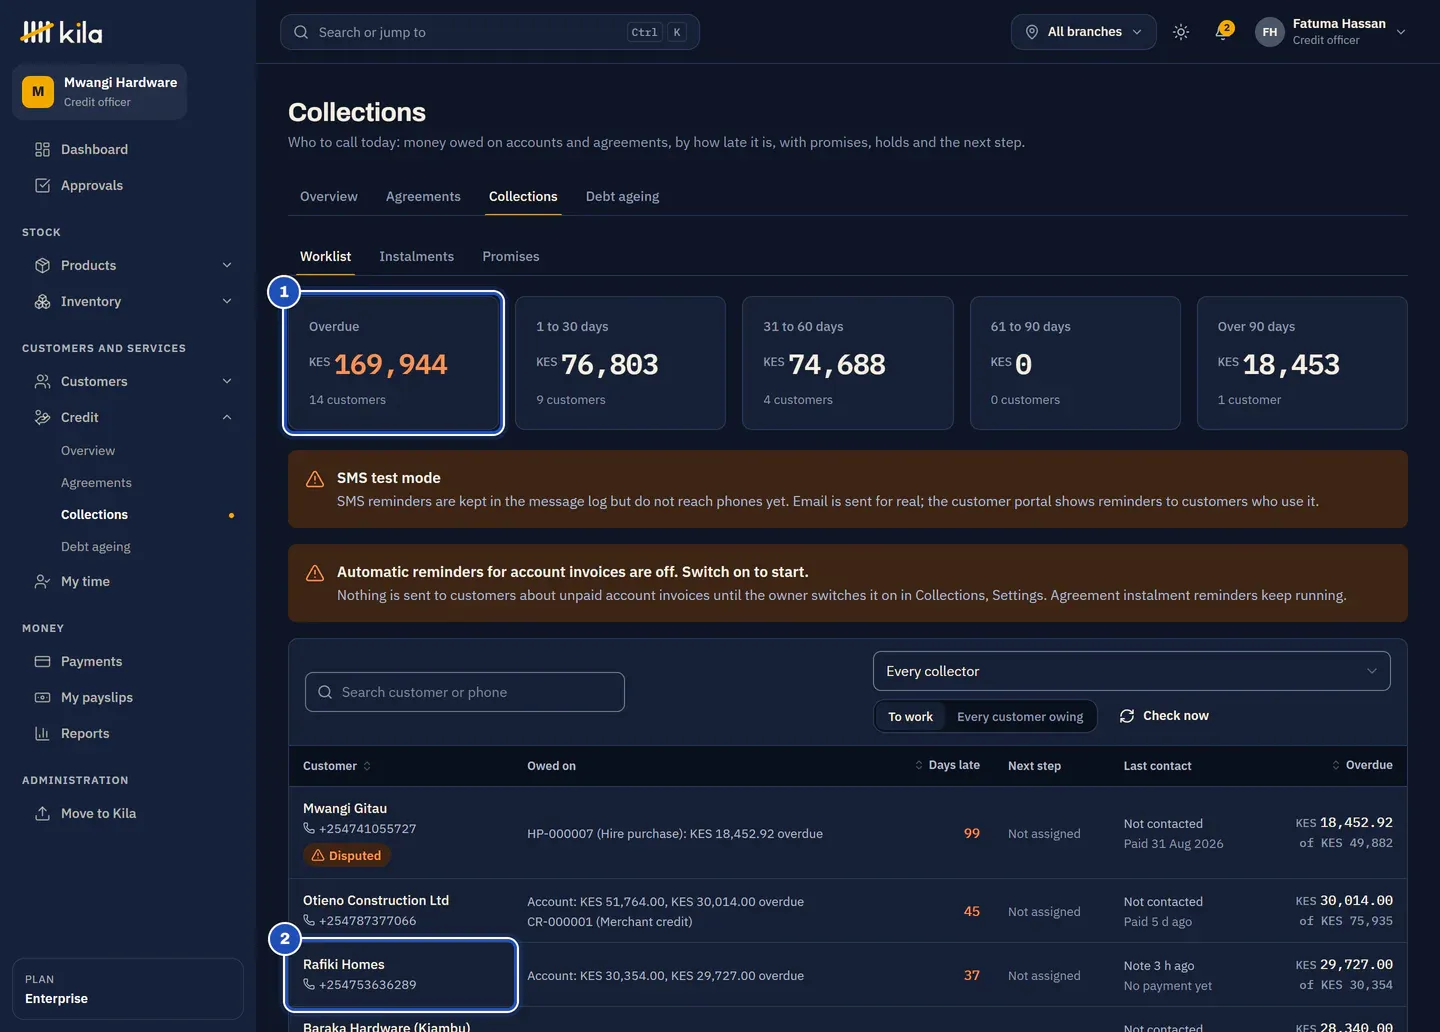Click the Search customer or phone field
1440x1032 pixels.
pos(465,692)
